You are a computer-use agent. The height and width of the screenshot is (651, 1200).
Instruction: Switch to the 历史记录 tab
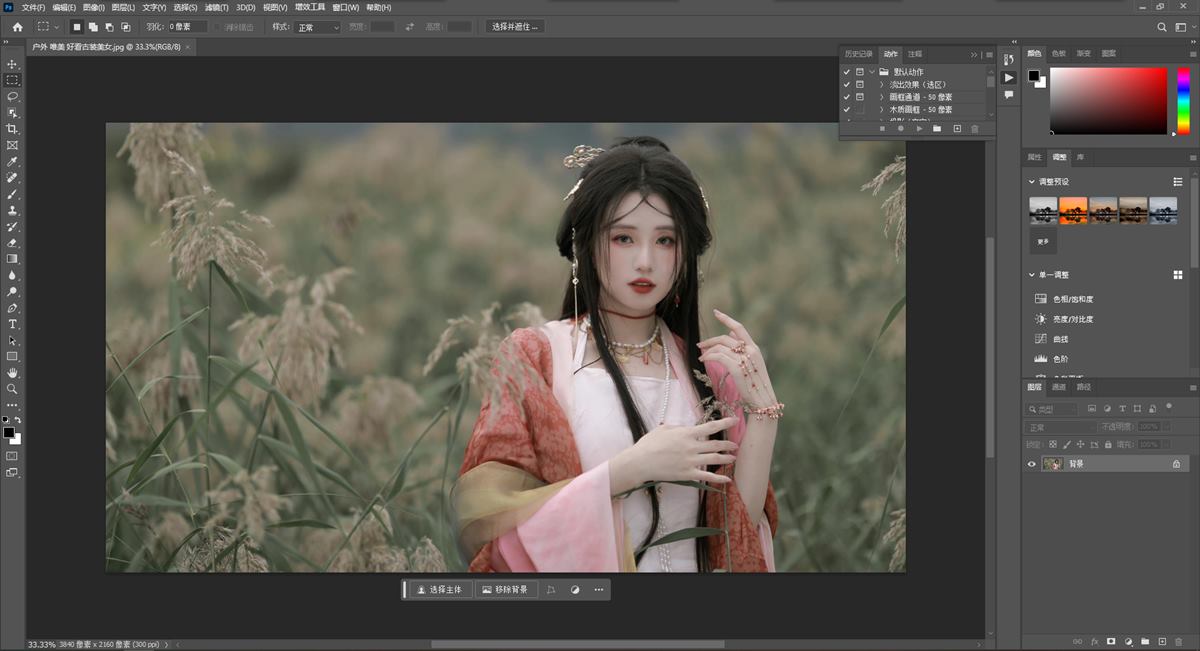(x=858, y=54)
